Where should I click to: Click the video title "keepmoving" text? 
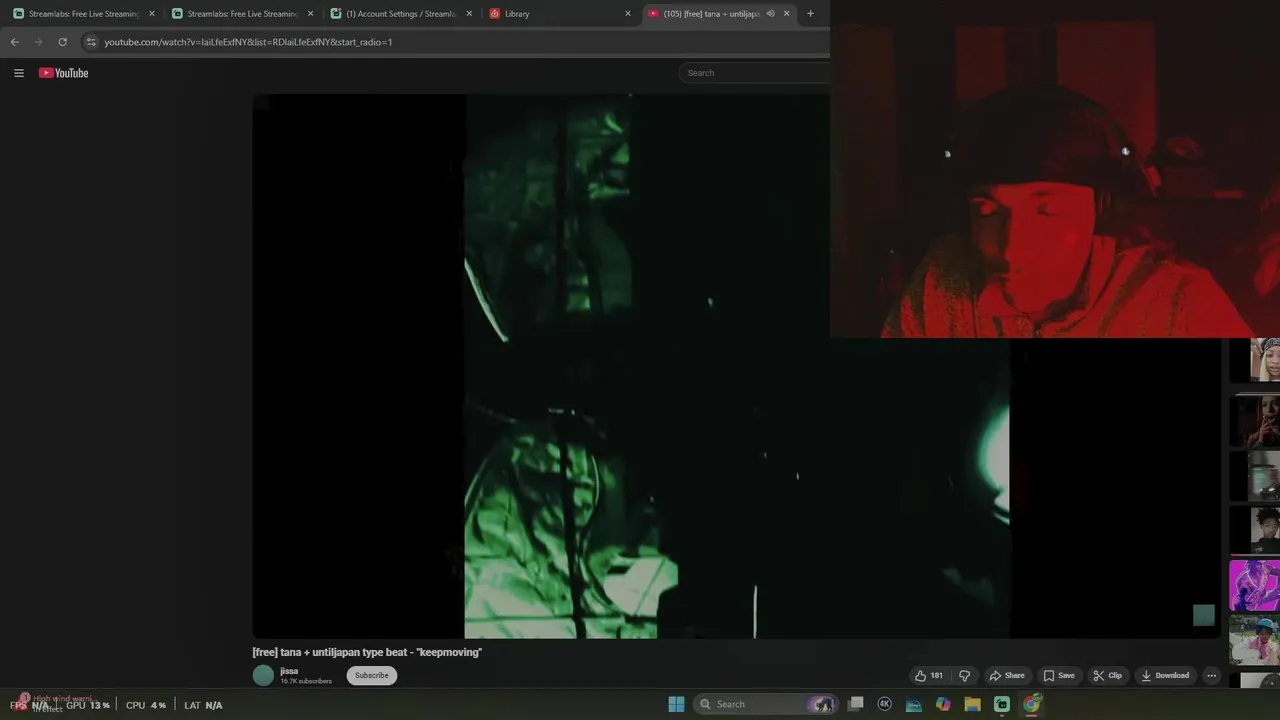coord(367,652)
